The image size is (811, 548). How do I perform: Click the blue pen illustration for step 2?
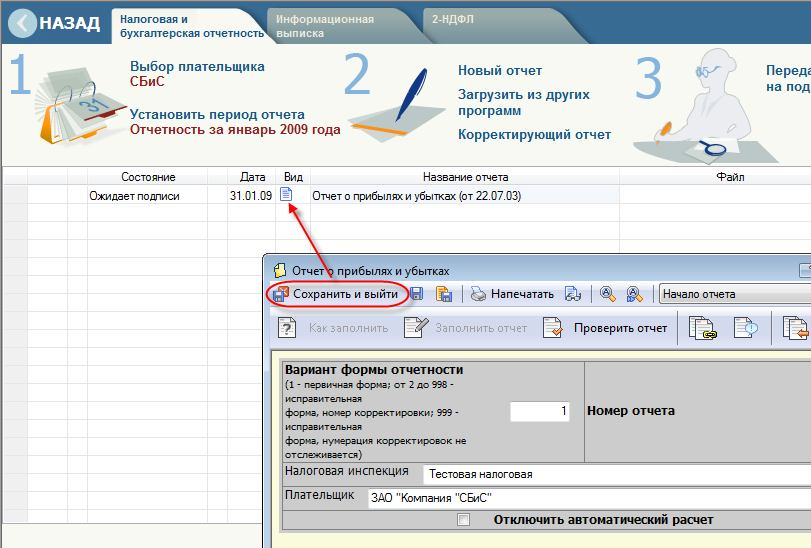398,106
